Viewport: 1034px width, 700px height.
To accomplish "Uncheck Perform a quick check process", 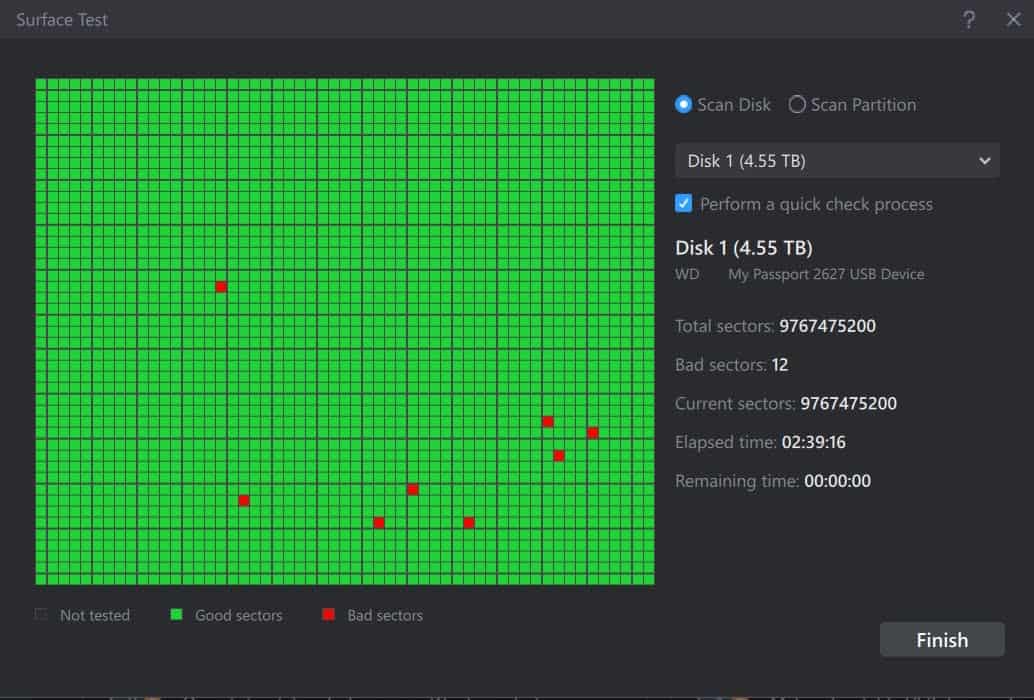I will (x=684, y=204).
